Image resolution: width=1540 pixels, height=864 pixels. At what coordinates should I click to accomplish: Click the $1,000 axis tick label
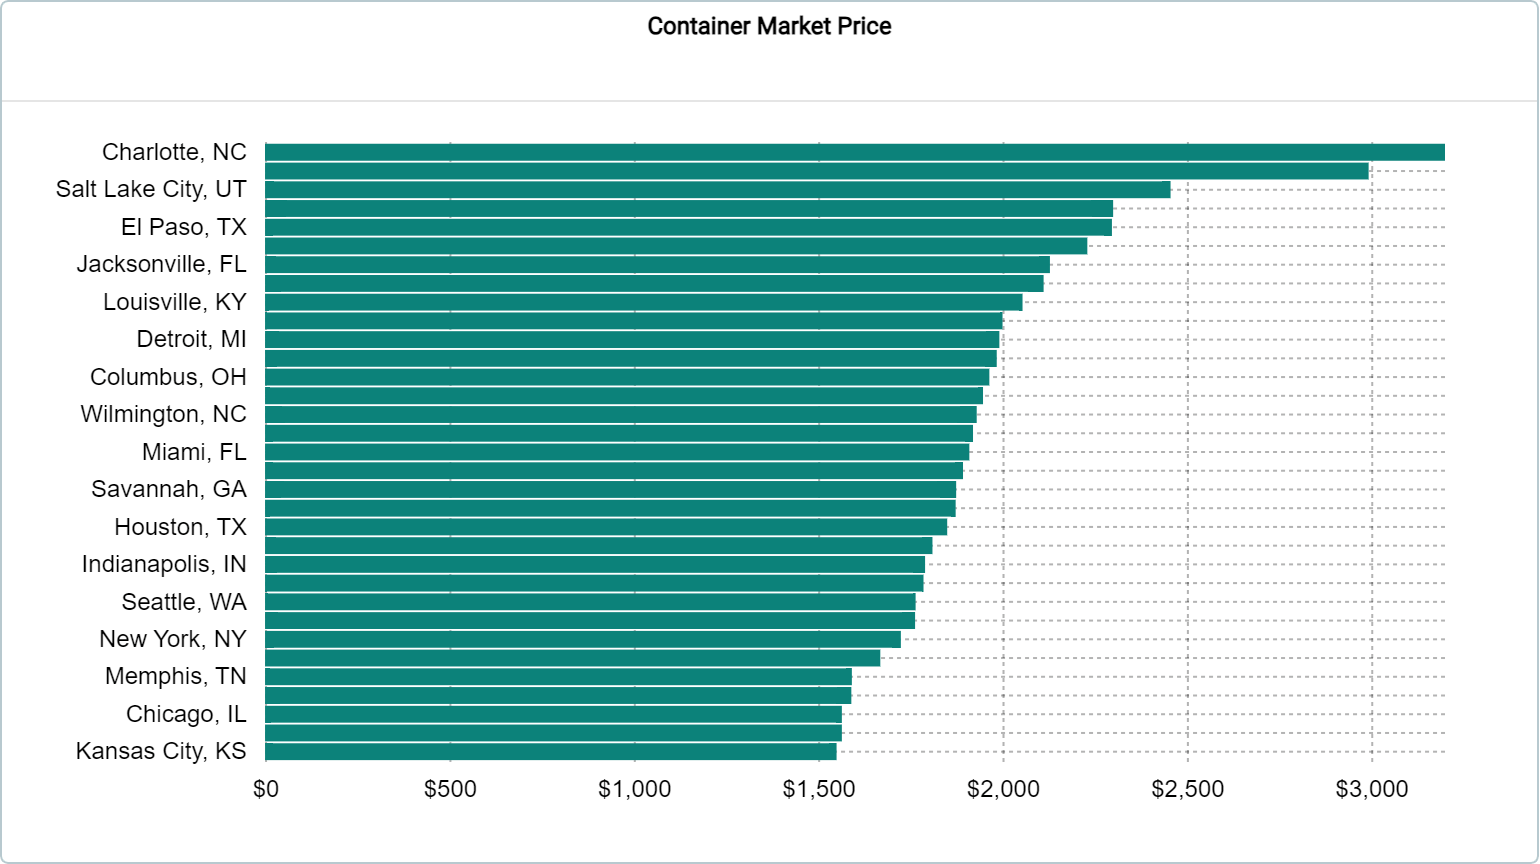tap(635, 789)
